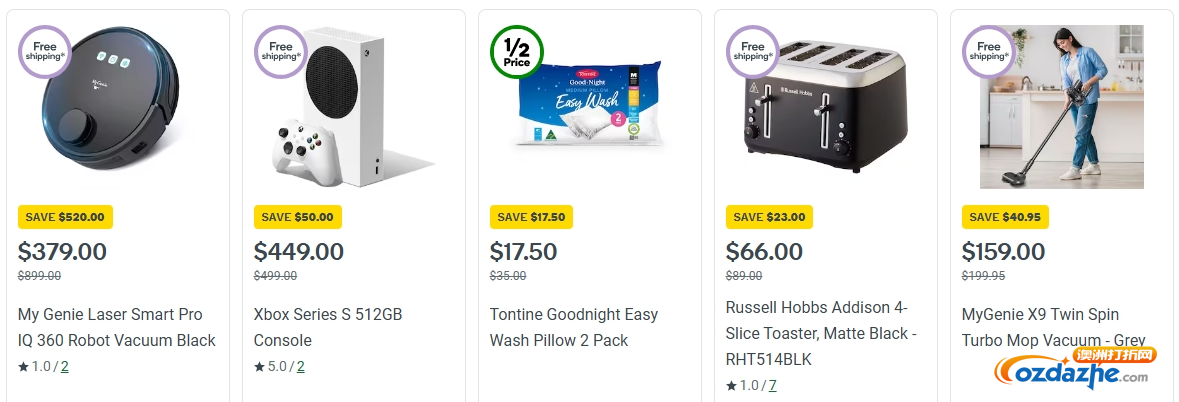Click the star rating icon under Russell Hobbs toaster
This screenshot has height=402, width=1179.
pos(731,385)
